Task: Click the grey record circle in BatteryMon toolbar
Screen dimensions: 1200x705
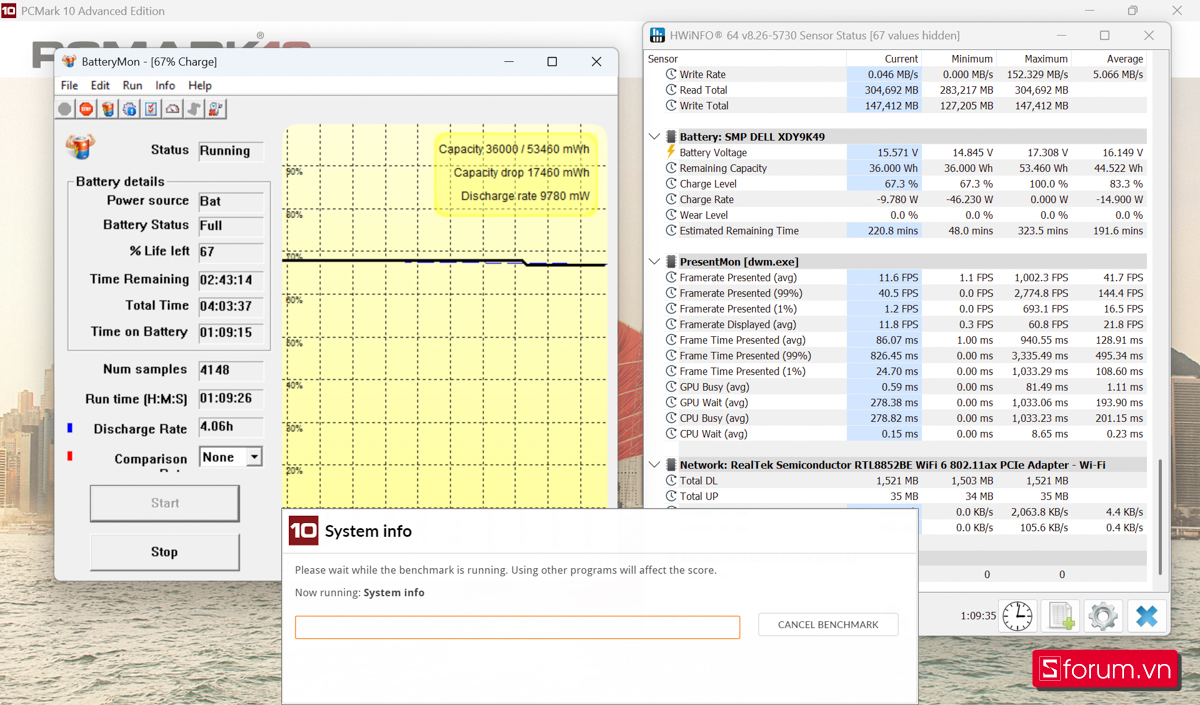Action: [x=65, y=109]
